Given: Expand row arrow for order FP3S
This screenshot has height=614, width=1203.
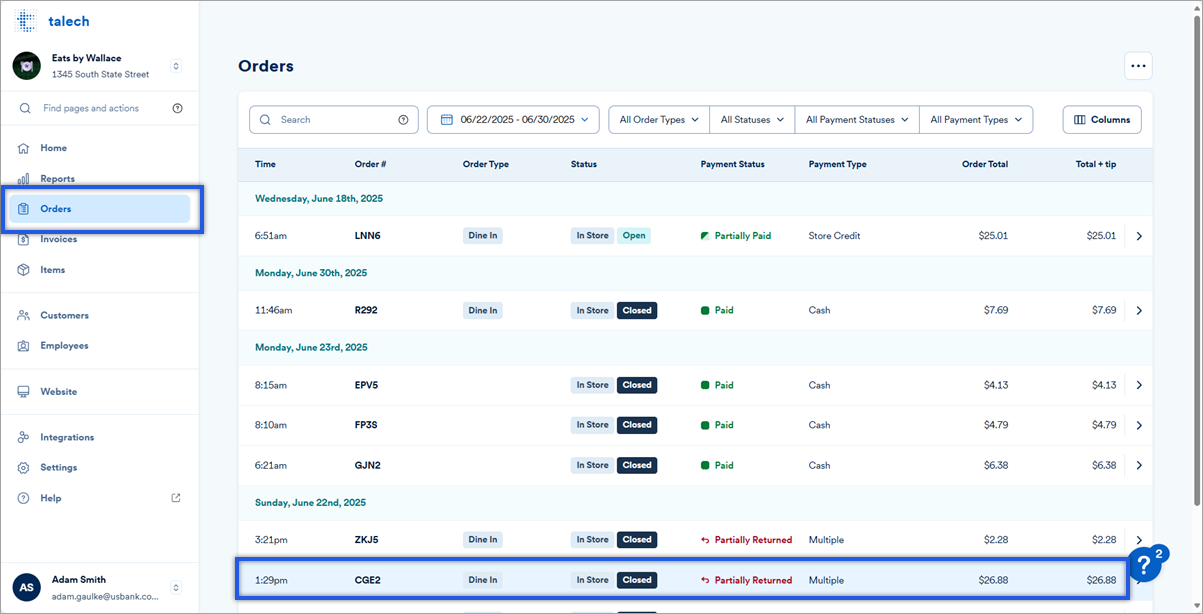Looking at the screenshot, I should tap(1139, 425).
